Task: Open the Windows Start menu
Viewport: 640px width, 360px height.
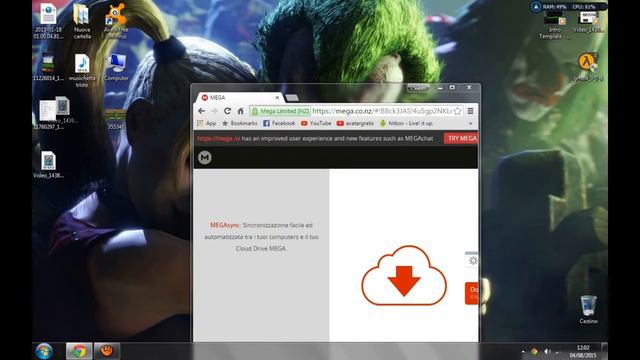Action: click(44, 351)
